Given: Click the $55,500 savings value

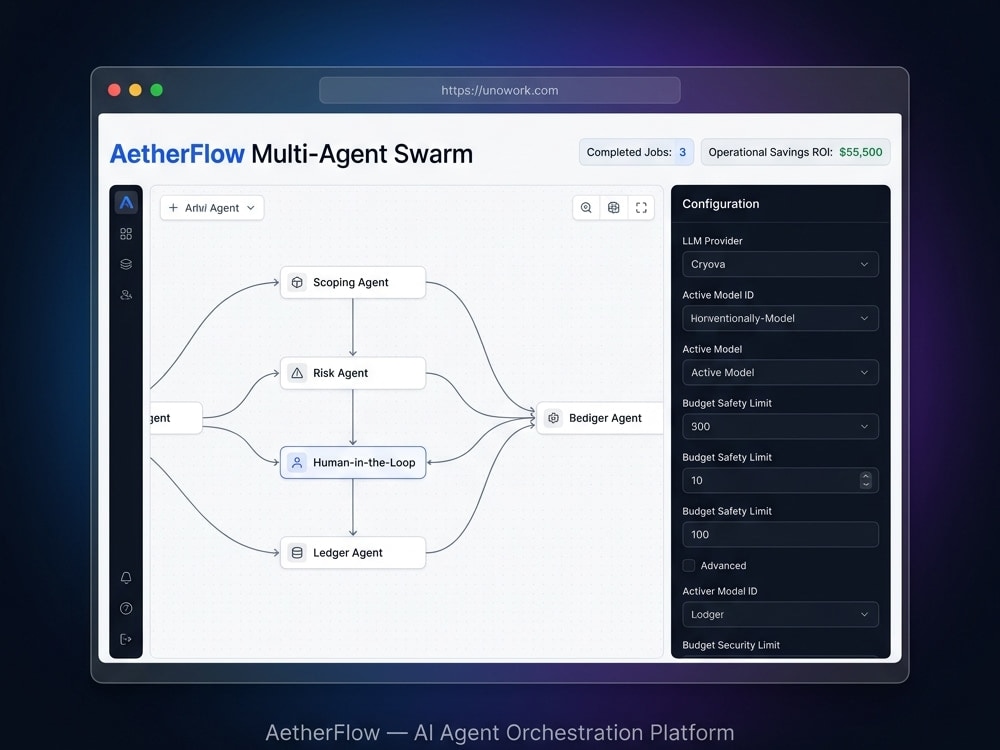Looking at the screenshot, I should point(860,152).
